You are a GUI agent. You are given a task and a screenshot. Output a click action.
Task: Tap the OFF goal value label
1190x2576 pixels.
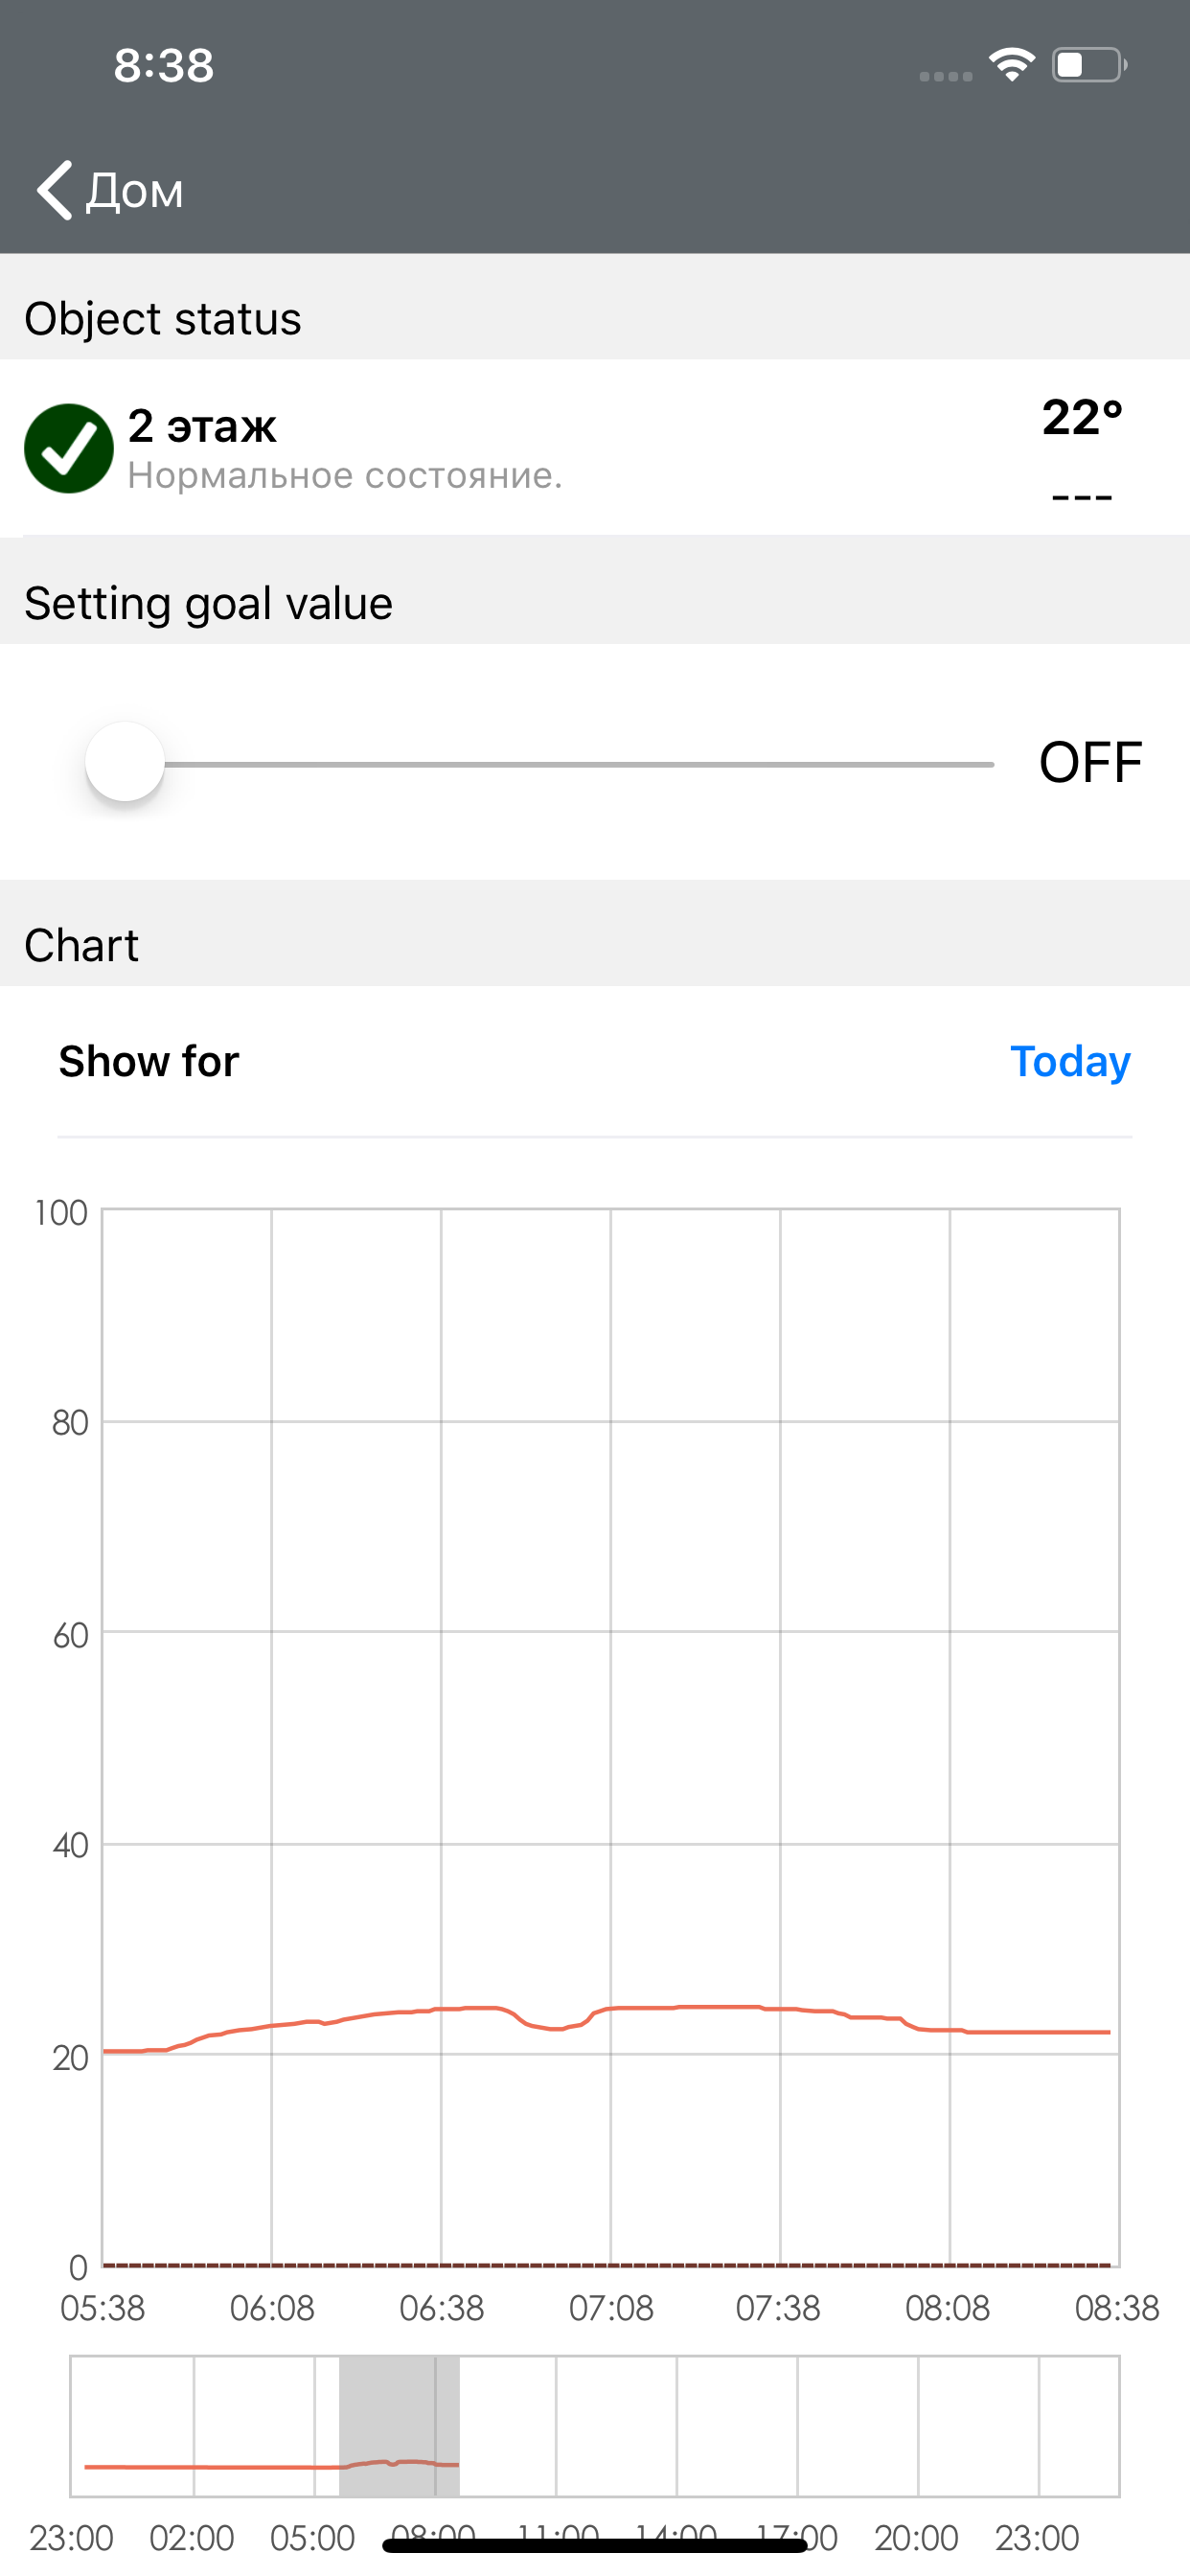tap(1089, 762)
